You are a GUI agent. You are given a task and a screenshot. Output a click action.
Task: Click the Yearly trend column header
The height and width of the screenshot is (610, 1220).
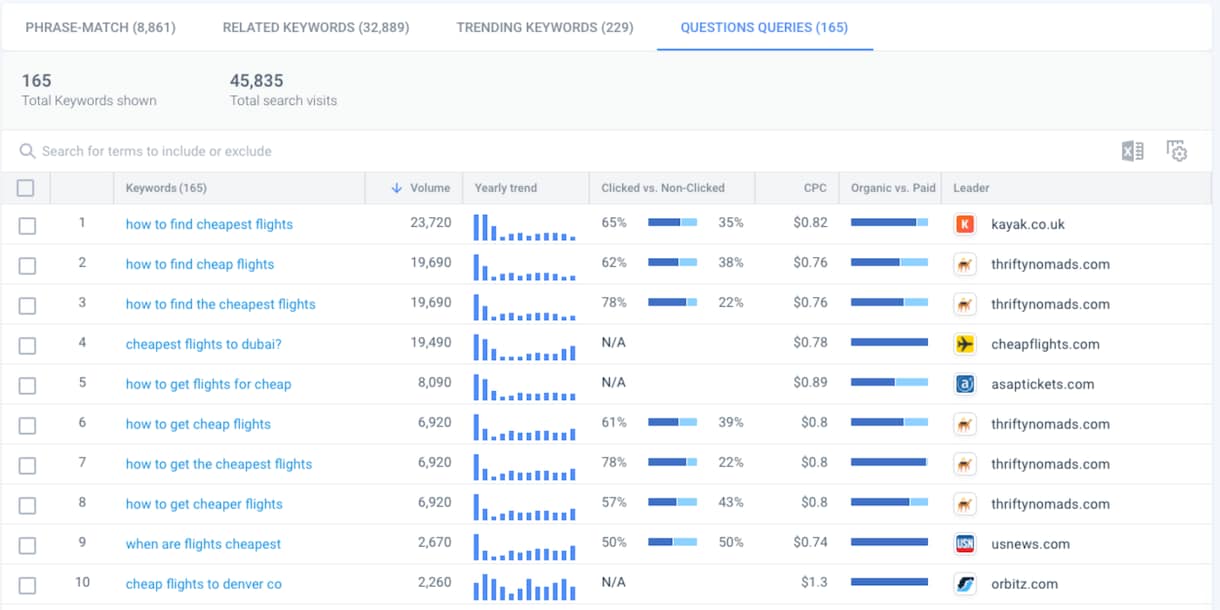[x=505, y=188]
